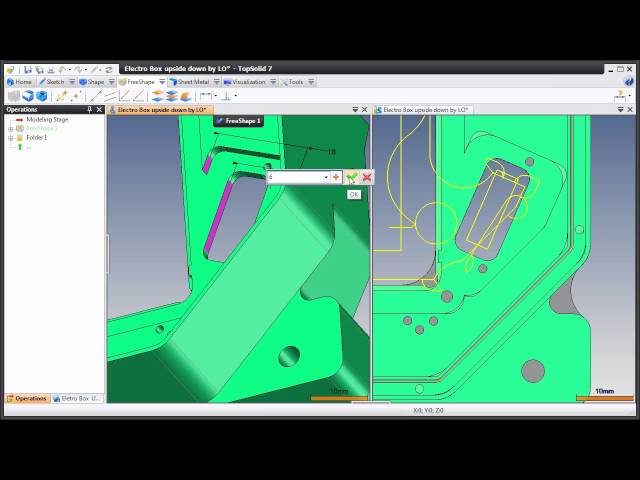Click the orange plus icon beside value field
This screenshot has width=640, height=480.
(336, 177)
